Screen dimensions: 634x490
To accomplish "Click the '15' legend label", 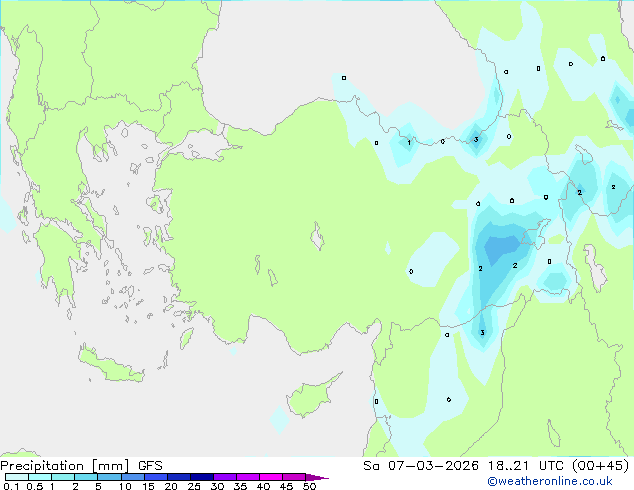I will pos(148,486).
